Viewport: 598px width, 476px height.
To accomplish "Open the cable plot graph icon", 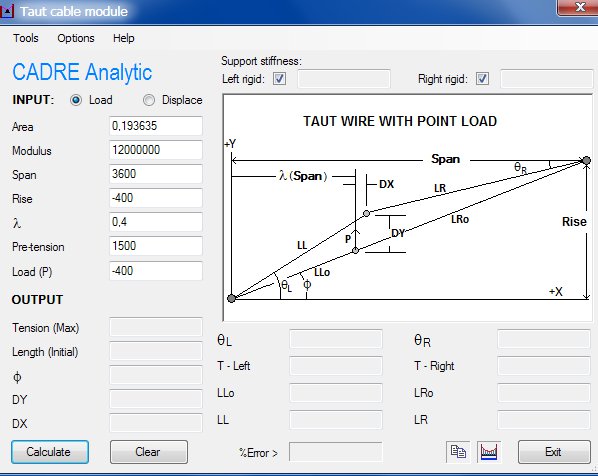I will pos(489,452).
